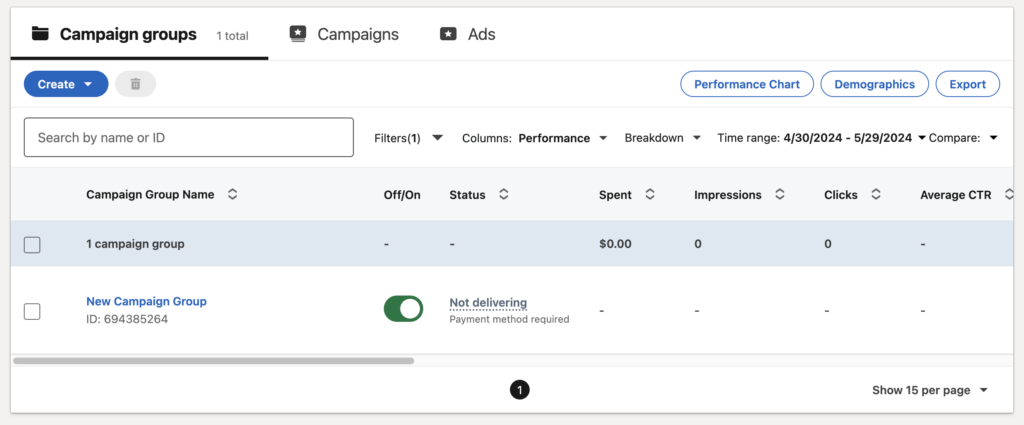This screenshot has width=1024, height=425.
Task: Click the Export button
Action: tap(968, 84)
